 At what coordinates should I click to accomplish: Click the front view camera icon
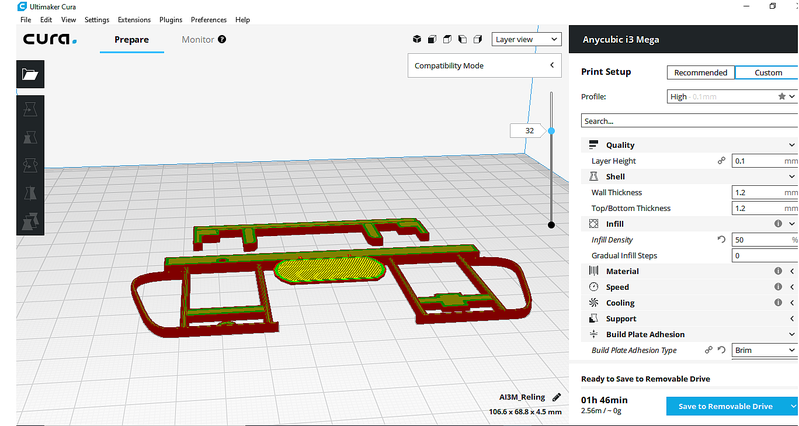tap(432, 39)
